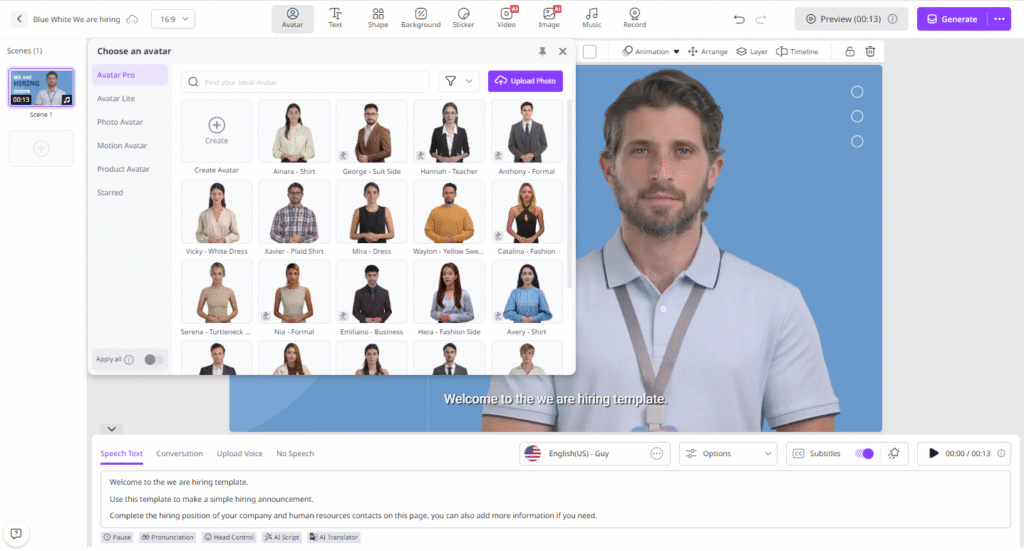Expand the Options dropdown

(x=728, y=453)
